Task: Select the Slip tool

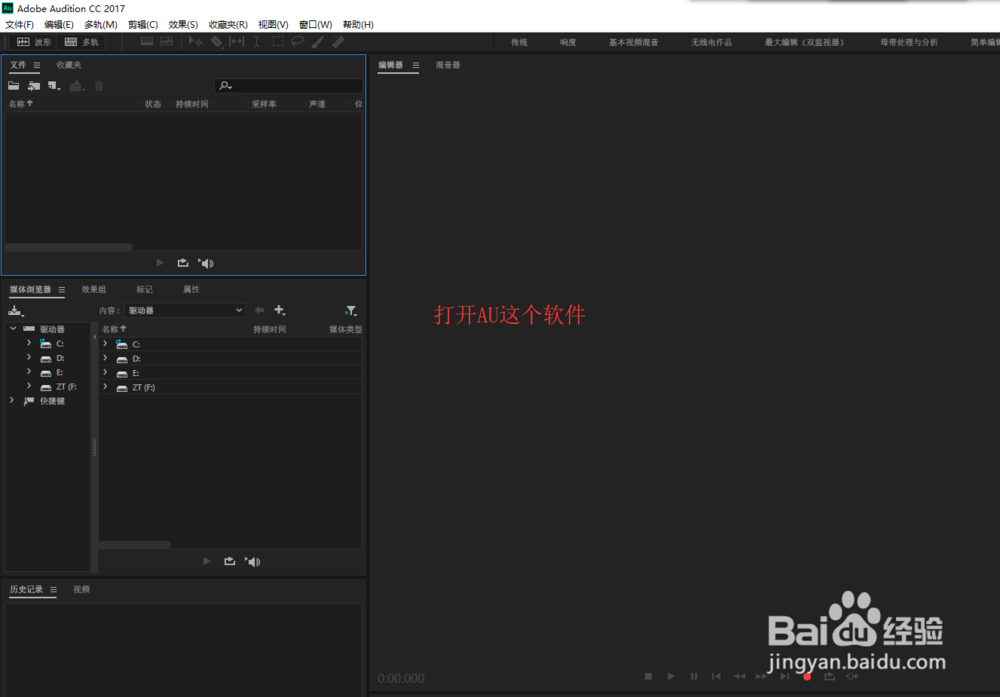Action: coord(237,42)
